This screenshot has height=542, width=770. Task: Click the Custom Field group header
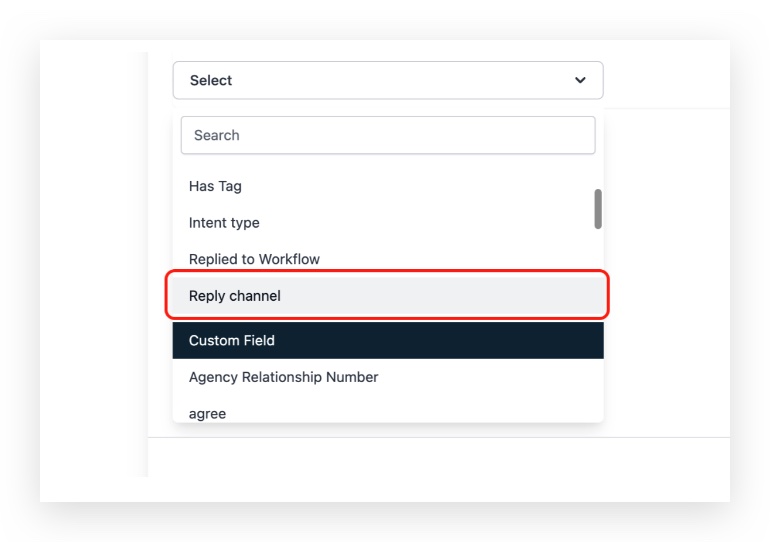(x=388, y=340)
